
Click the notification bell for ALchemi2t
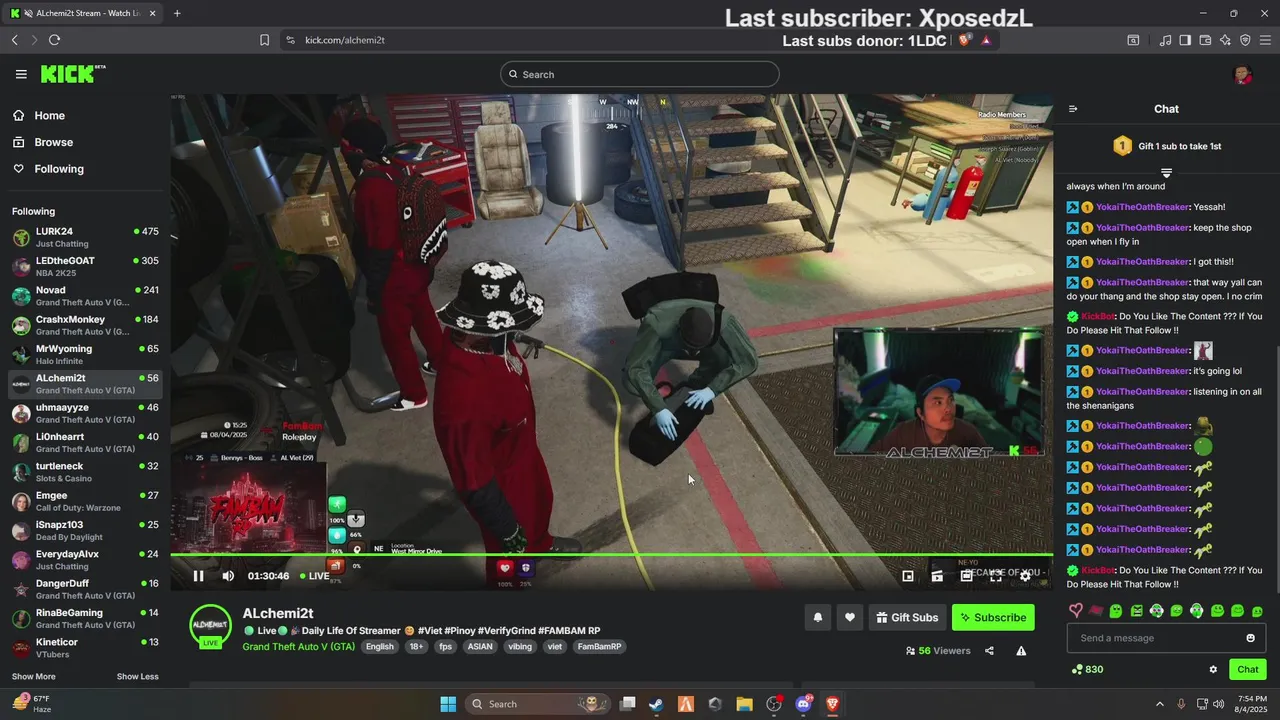coord(817,618)
